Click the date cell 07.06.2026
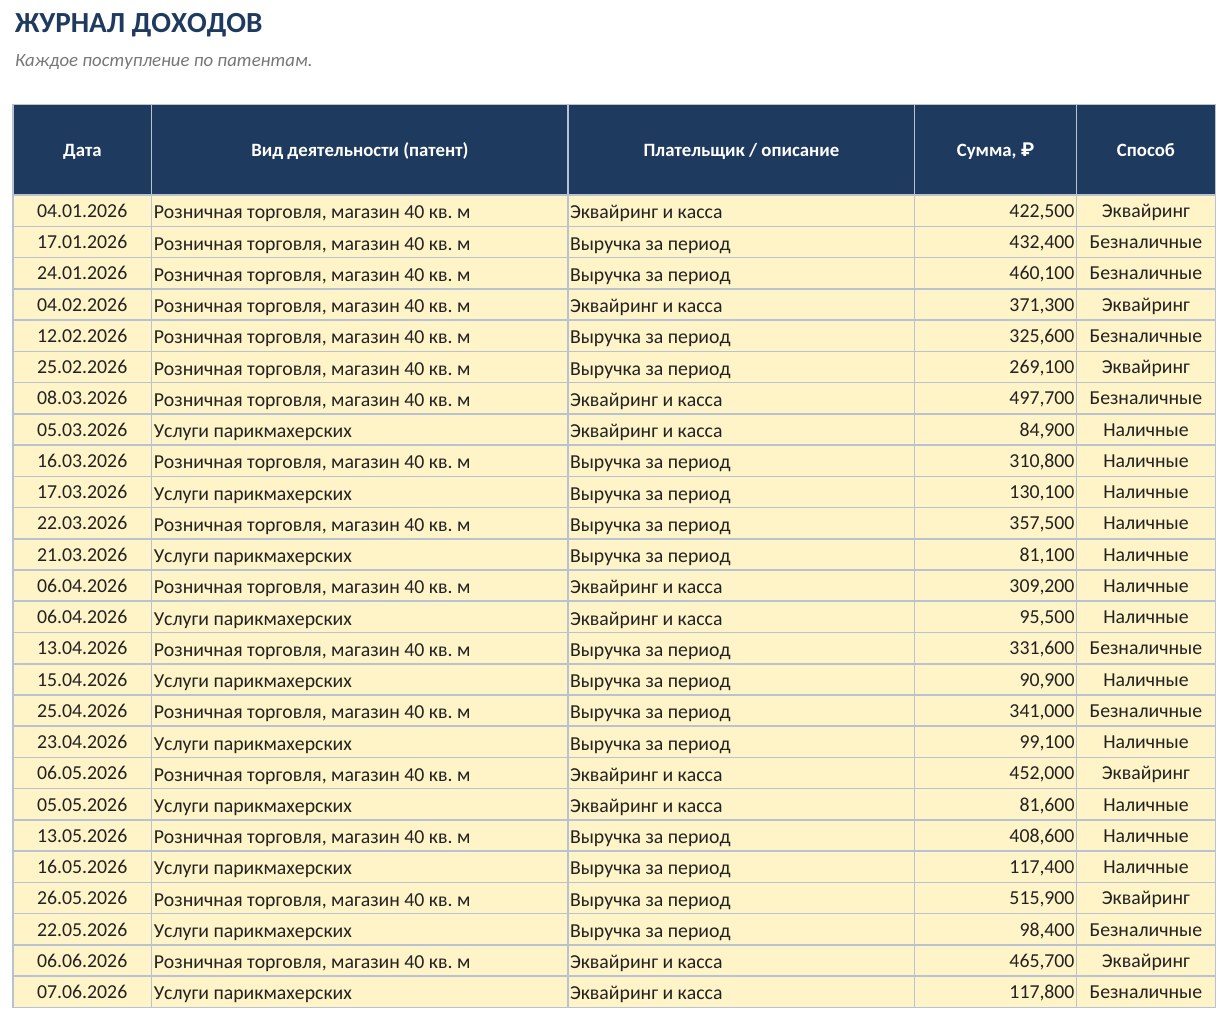The height and width of the screenshot is (1020, 1228). tap(82, 992)
